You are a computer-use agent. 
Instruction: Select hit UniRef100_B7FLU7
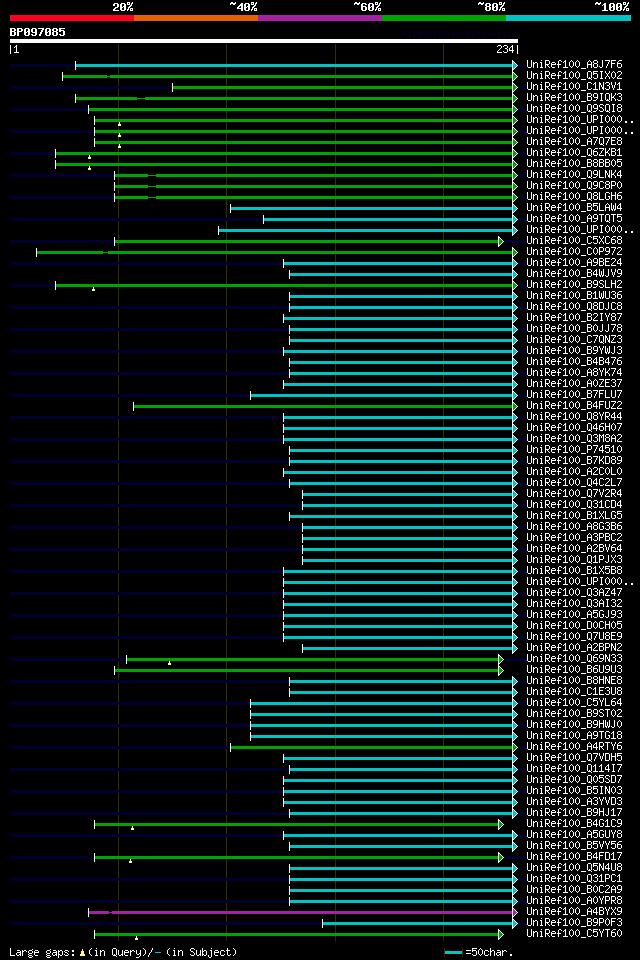[x=574, y=395]
